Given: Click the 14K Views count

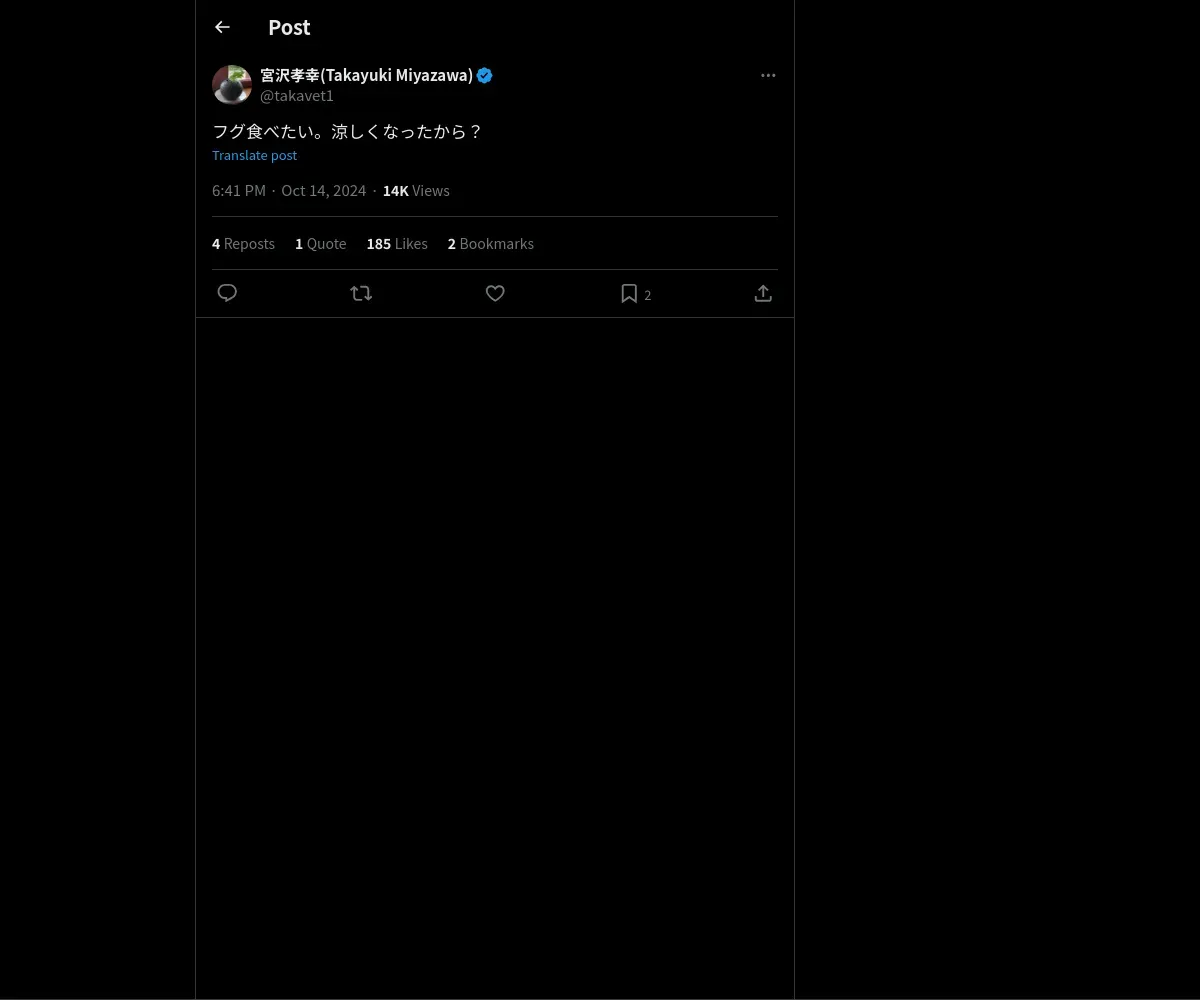Looking at the screenshot, I should (x=416, y=191).
